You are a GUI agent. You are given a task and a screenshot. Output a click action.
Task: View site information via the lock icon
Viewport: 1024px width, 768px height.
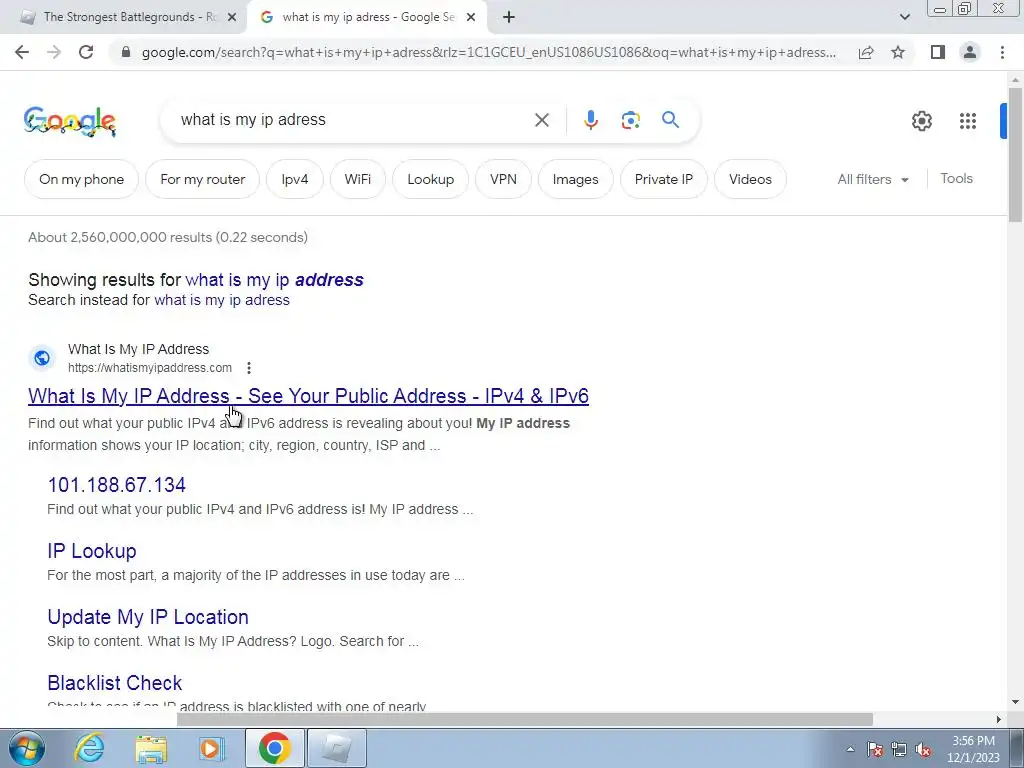[x=126, y=52]
